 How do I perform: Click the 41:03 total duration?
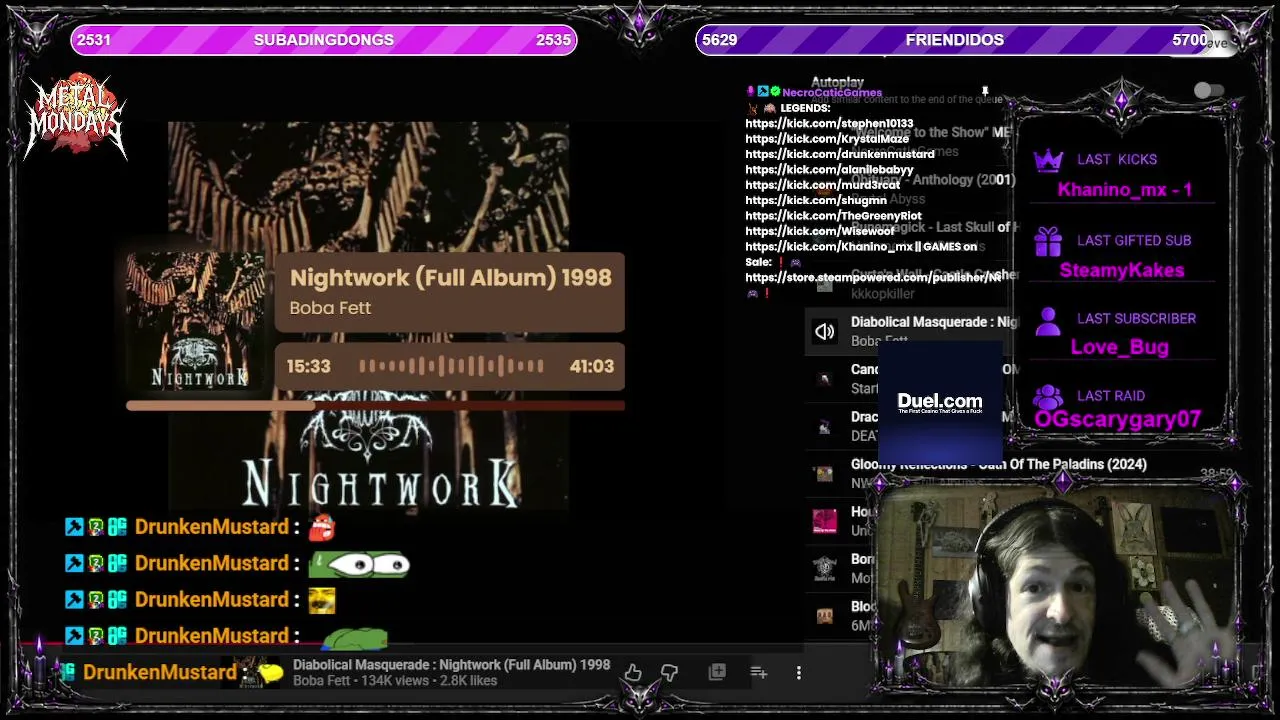point(592,366)
